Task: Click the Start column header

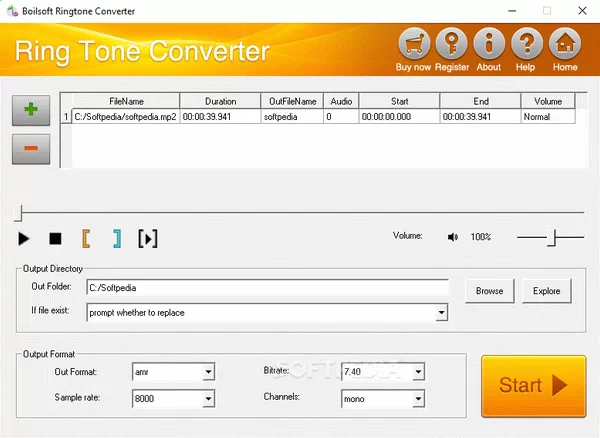Action: tap(399, 101)
